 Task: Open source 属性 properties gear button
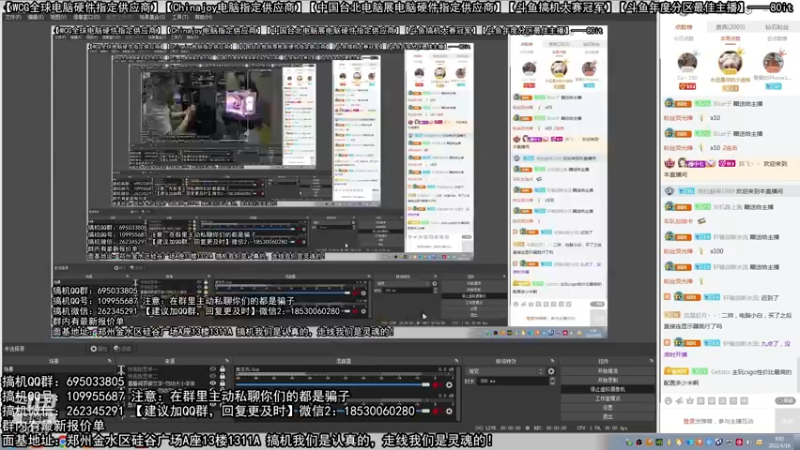click(x=98, y=349)
